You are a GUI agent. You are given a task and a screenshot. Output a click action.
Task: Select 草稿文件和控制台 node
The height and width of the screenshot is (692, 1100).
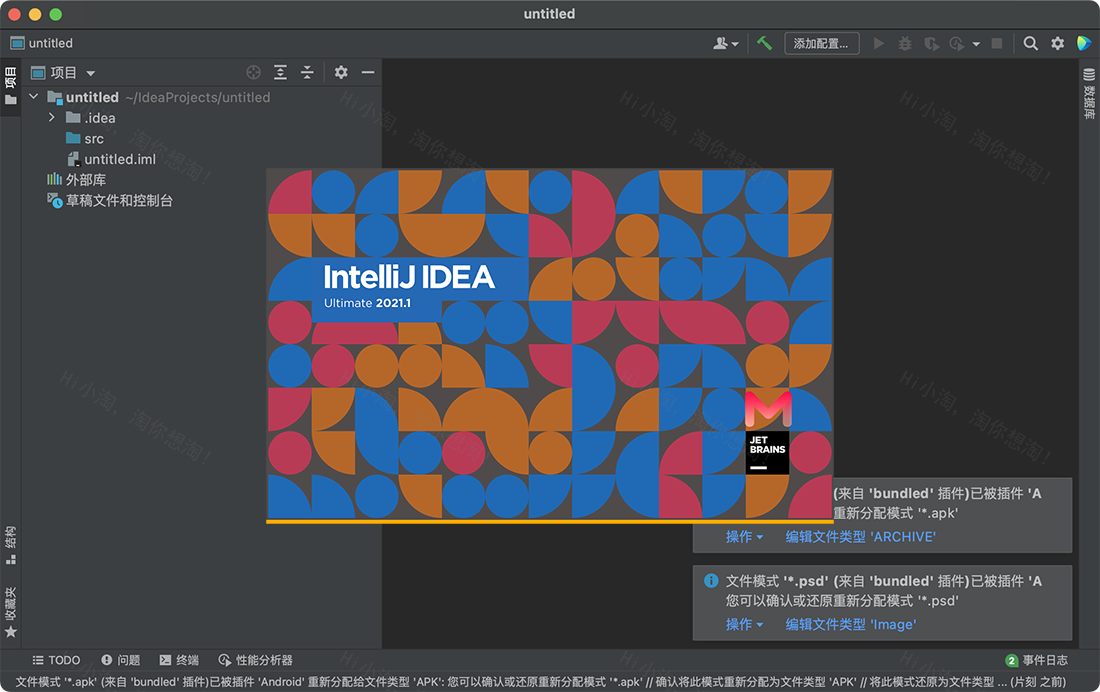(x=109, y=201)
